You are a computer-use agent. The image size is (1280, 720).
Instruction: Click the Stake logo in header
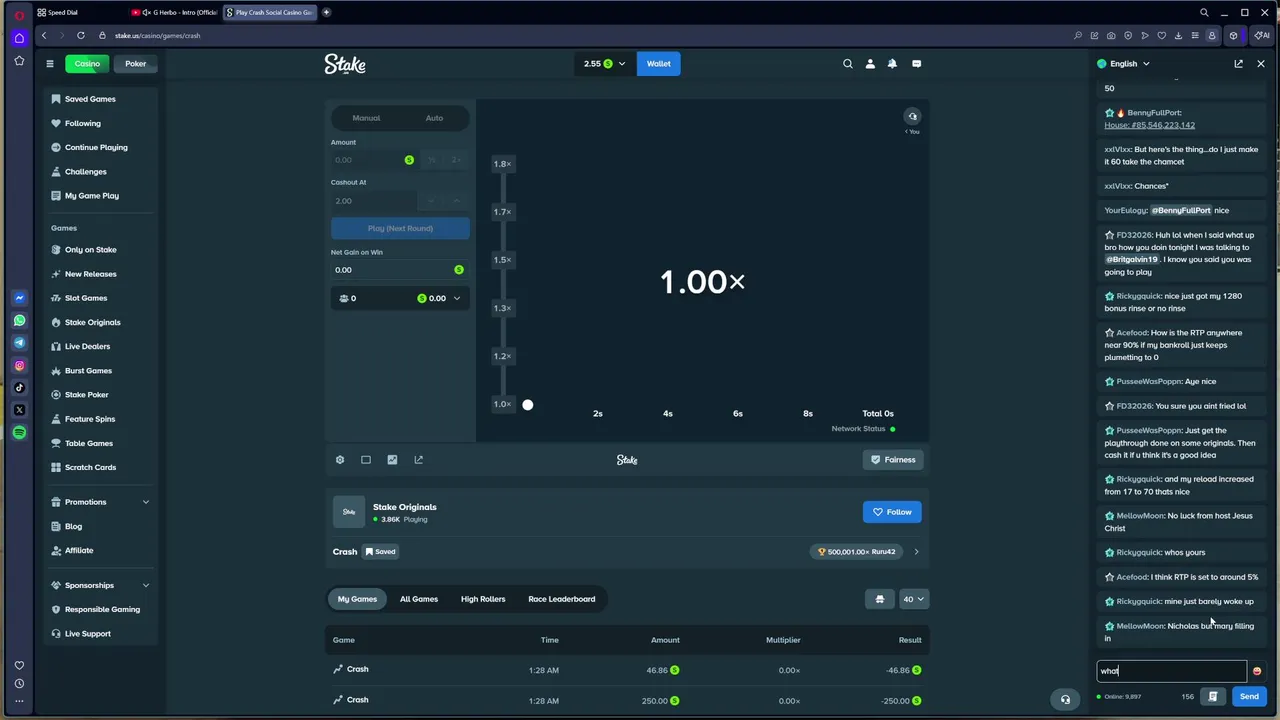click(345, 64)
